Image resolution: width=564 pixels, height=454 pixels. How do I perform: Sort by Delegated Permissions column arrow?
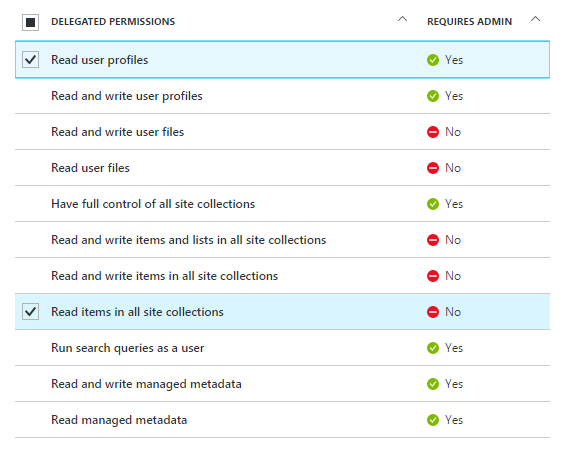click(x=402, y=19)
